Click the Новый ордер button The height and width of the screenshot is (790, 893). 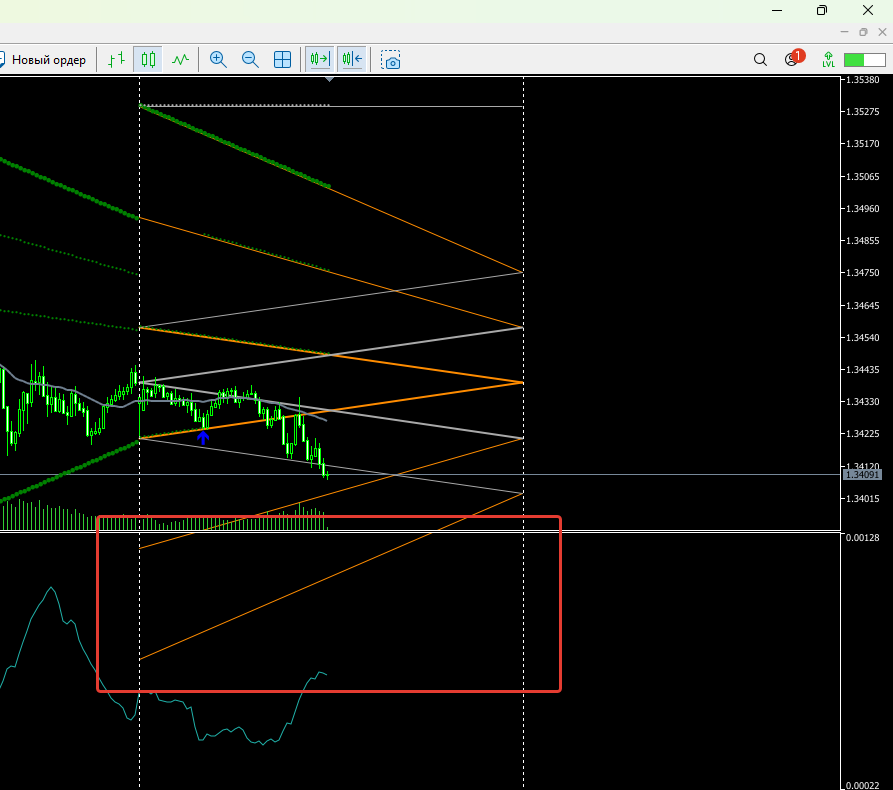(44, 60)
